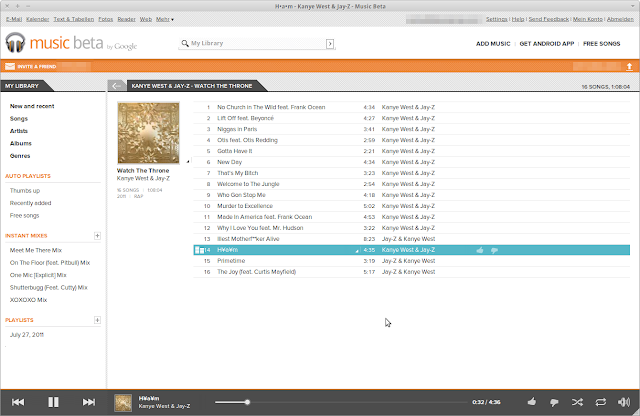Viewport: 640px width, 416px height.
Task: Open the Albums view
Action: (x=21, y=143)
